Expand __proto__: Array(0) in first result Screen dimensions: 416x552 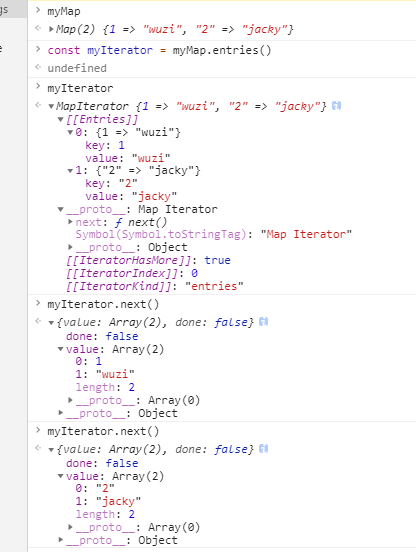tap(70, 400)
